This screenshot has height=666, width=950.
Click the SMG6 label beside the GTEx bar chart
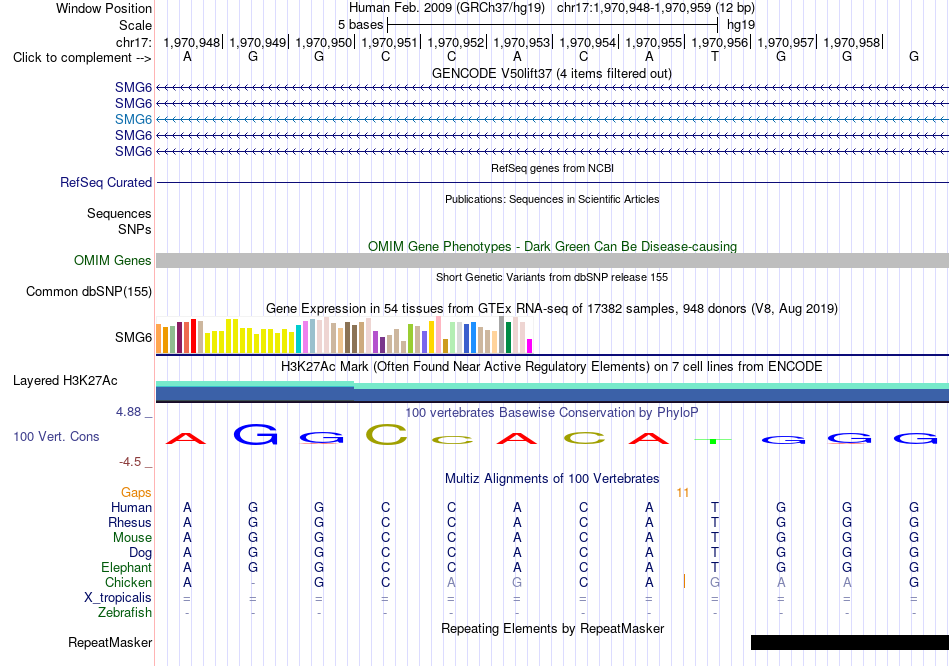click(133, 338)
